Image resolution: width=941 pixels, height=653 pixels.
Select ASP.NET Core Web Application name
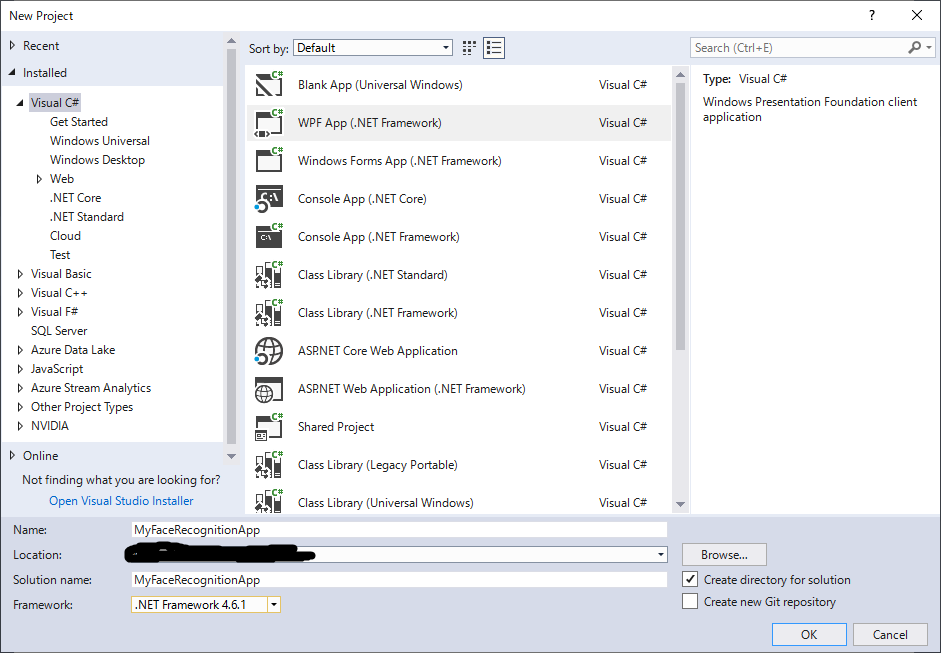point(377,351)
